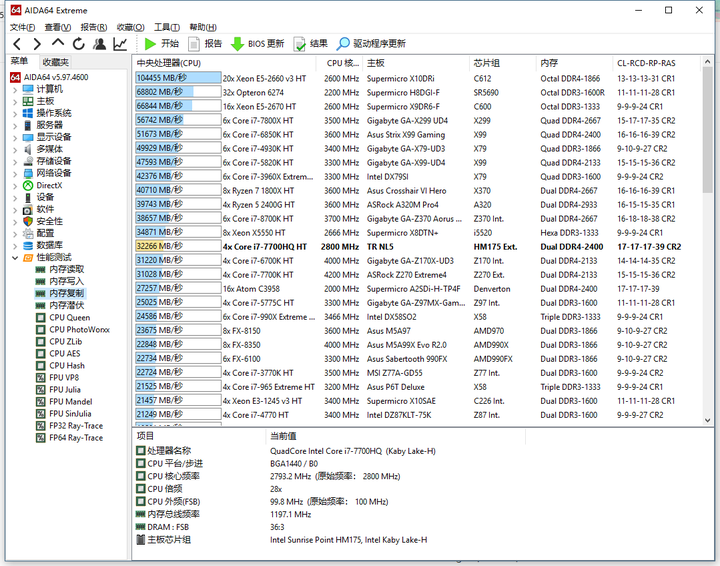
Task: Go forward with the right arrow toolbar icon
Action: tap(37, 44)
